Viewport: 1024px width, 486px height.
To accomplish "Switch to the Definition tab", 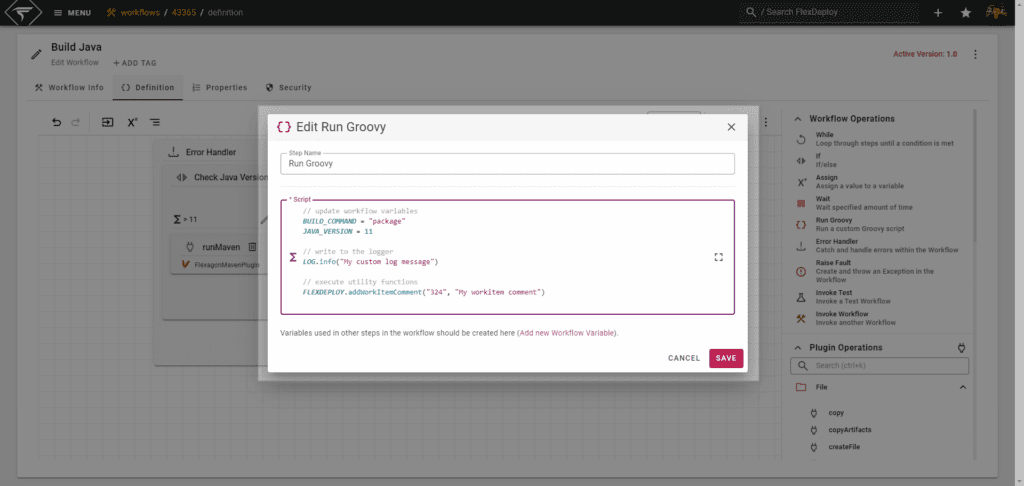I will coord(148,88).
